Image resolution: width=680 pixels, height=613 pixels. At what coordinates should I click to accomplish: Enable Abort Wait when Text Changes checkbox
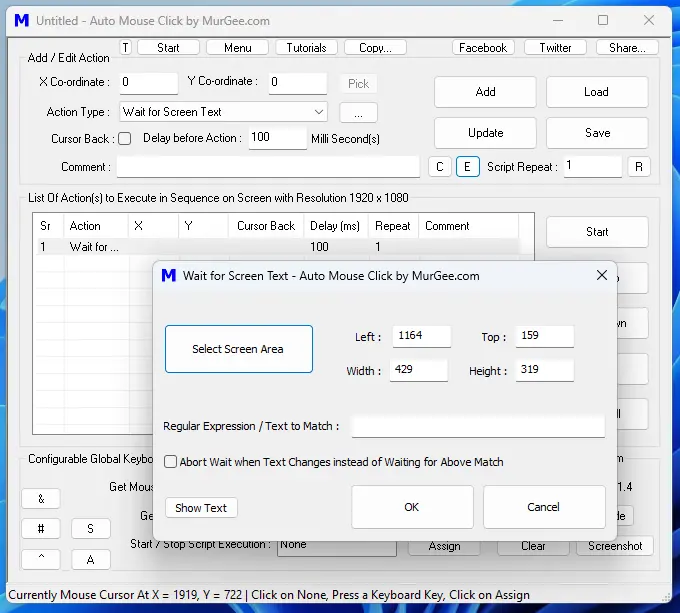(170, 461)
